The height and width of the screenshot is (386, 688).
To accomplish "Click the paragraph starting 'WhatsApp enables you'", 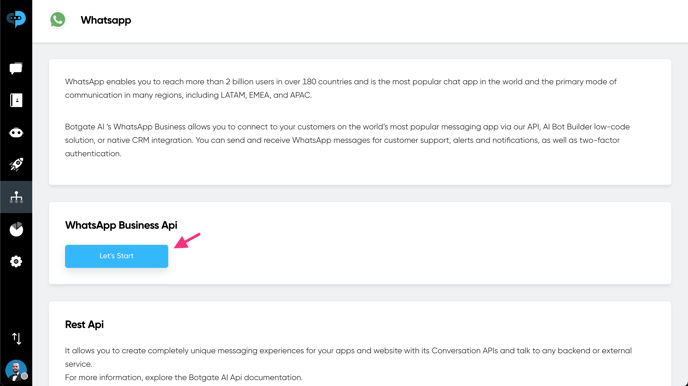I will tap(341, 88).
